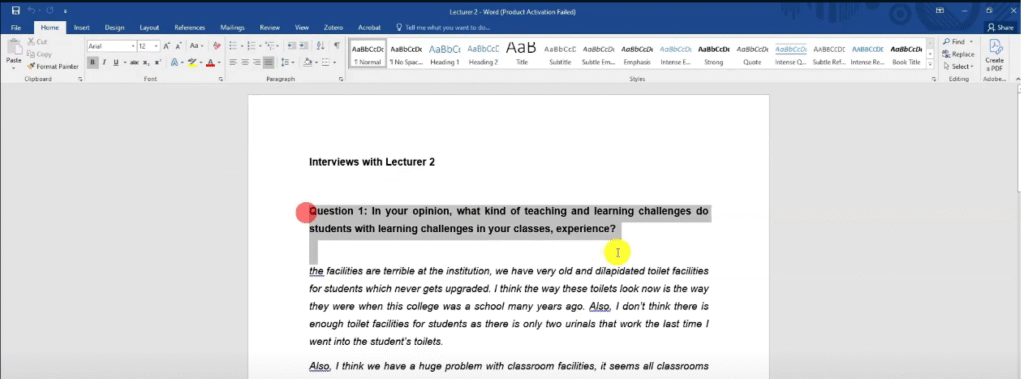Decrease paragraph indent

coord(292,46)
